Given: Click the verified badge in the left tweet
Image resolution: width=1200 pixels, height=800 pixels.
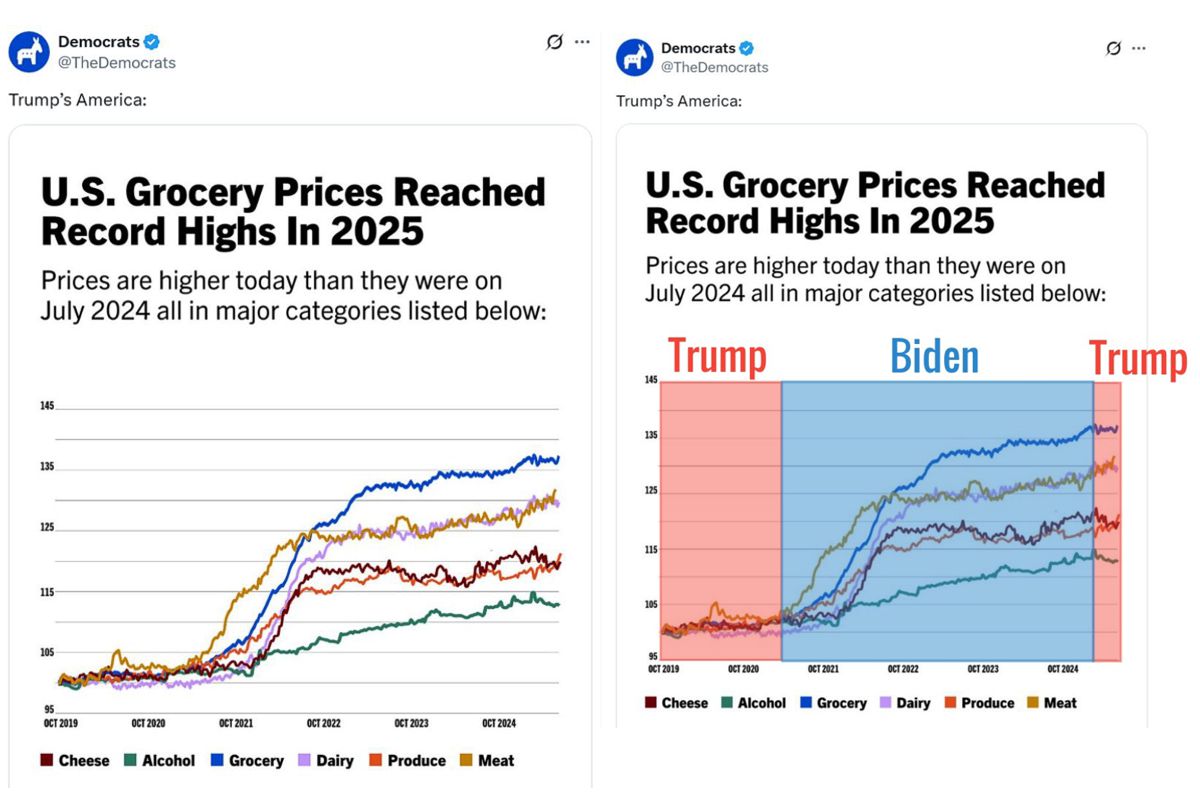Looking at the screenshot, I should pos(152,42).
